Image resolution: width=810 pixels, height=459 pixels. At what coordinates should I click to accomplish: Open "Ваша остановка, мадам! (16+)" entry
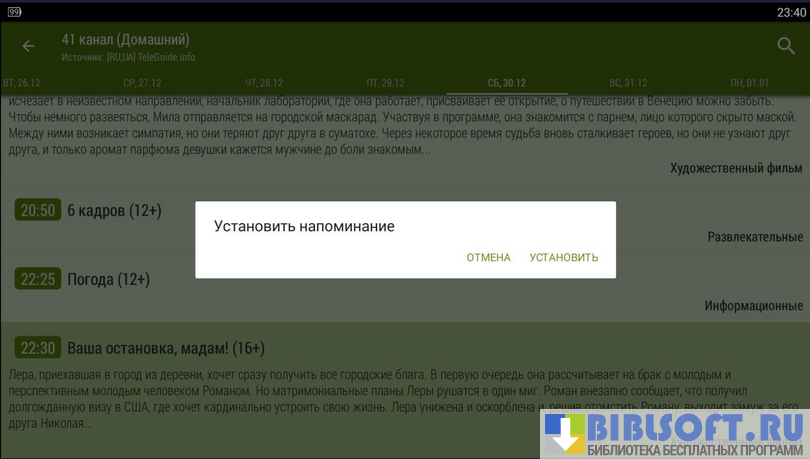pyautogui.click(x=165, y=348)
